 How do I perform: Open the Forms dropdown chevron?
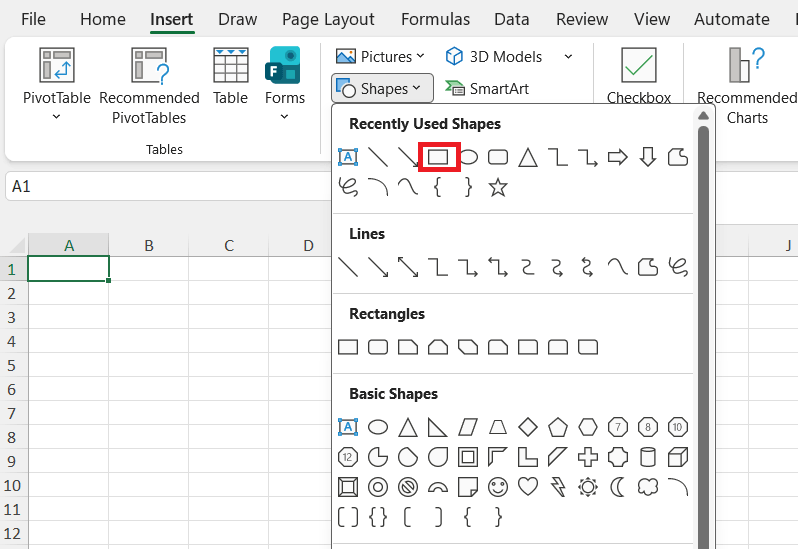pyautogui.click(x=284, y=117)
